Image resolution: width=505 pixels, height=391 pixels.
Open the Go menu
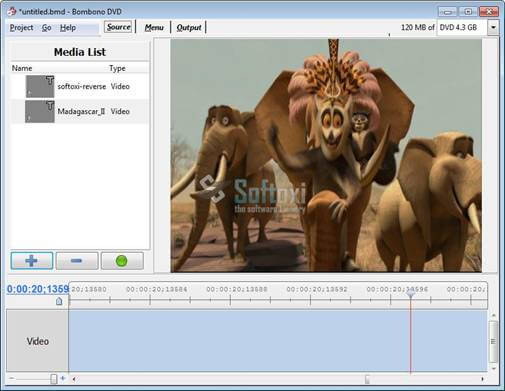(46, 28)
